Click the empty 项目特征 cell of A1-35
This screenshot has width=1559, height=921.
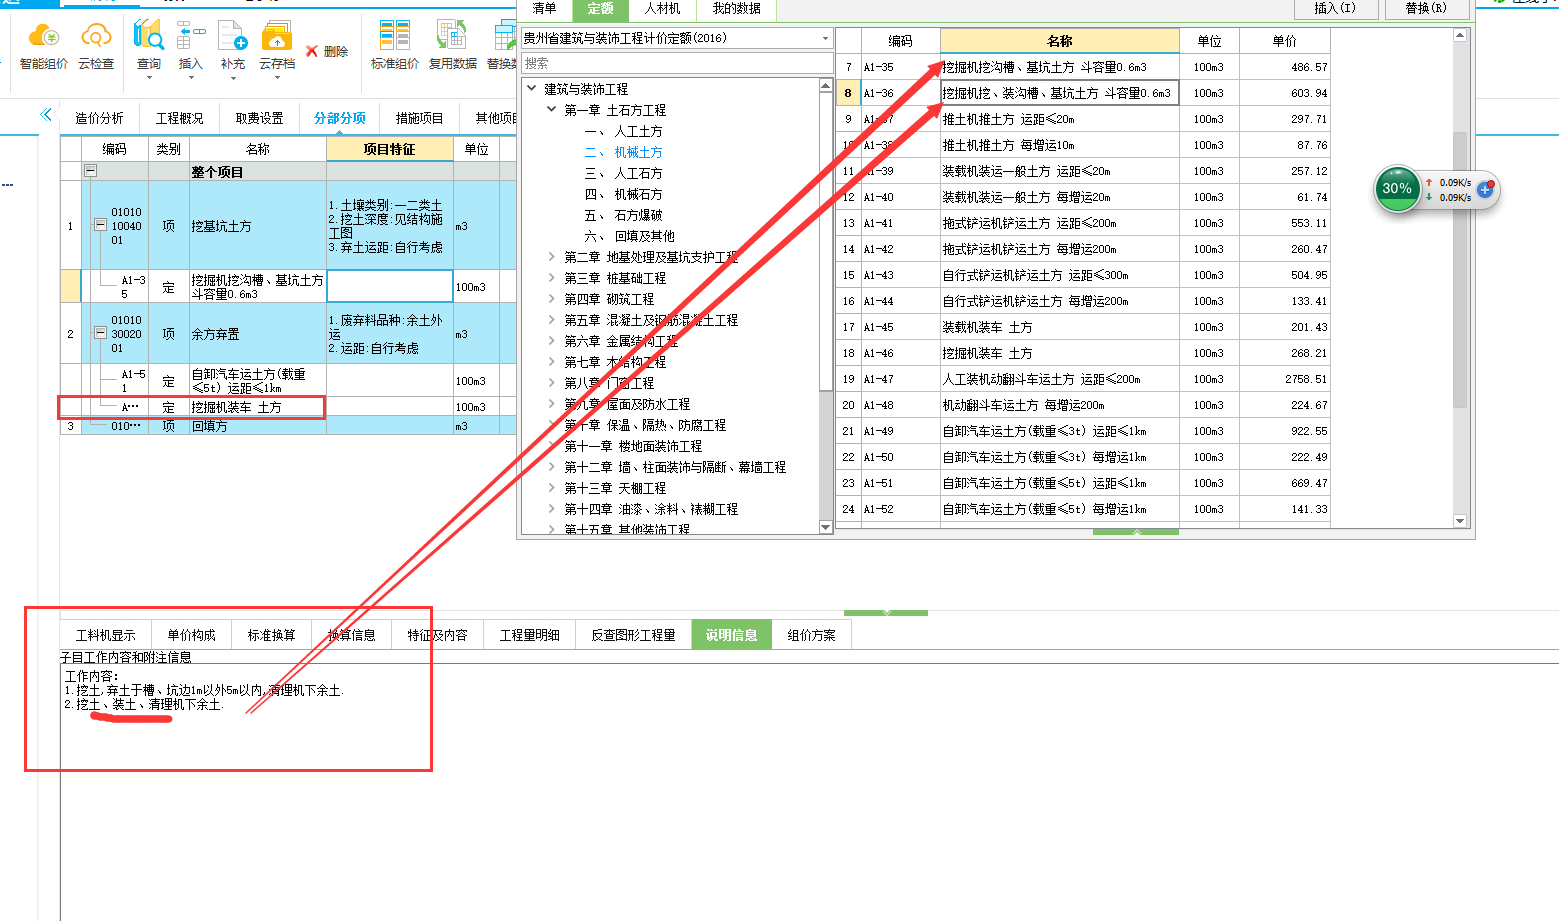(x=389, y=286)
